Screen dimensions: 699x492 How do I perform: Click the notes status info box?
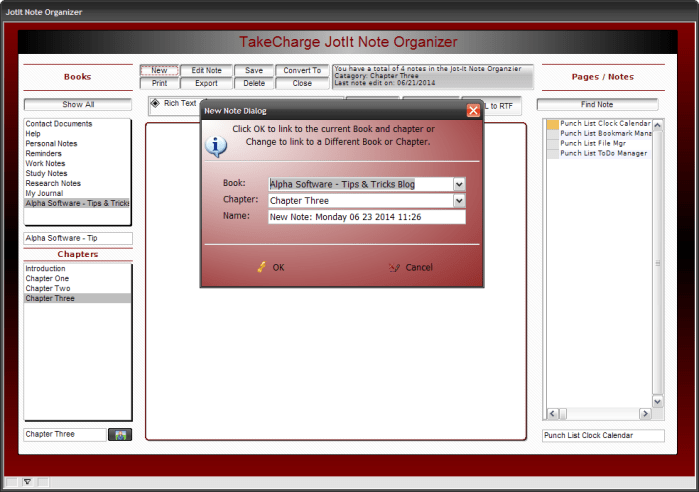[432, 77]
